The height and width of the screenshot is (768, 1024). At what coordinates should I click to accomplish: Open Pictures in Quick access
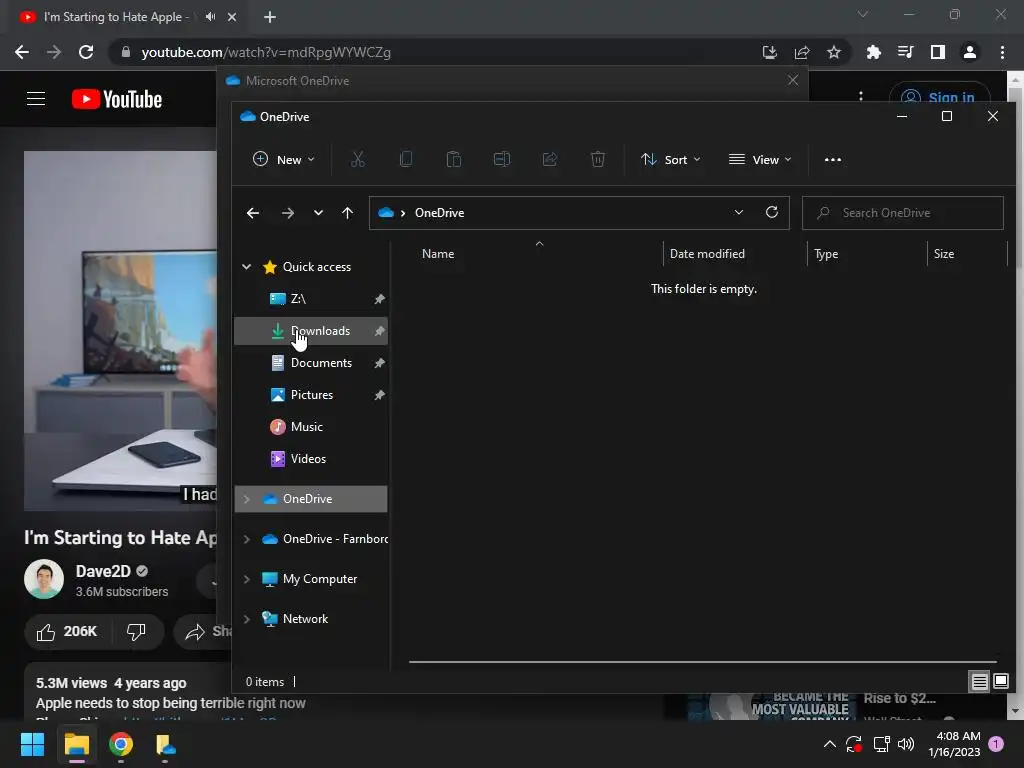(x=311, y=394)
